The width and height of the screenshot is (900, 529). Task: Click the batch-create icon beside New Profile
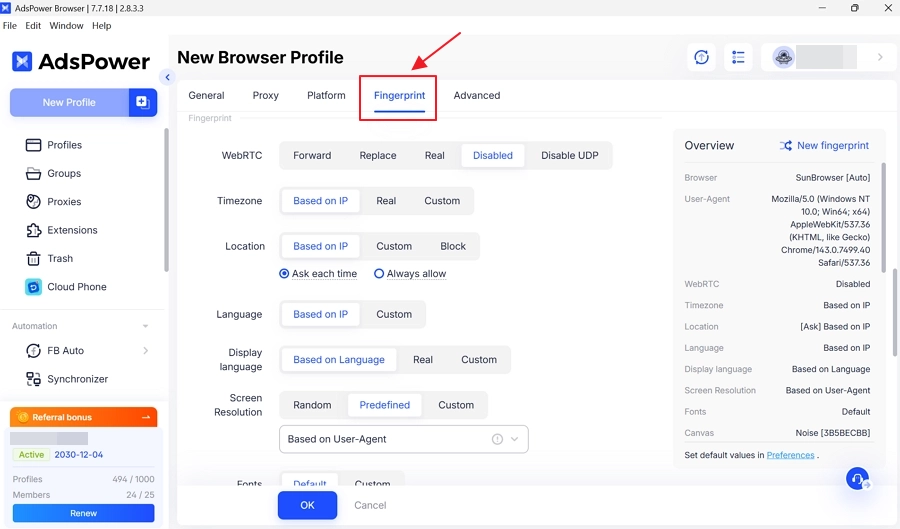(x=142, y=102)
